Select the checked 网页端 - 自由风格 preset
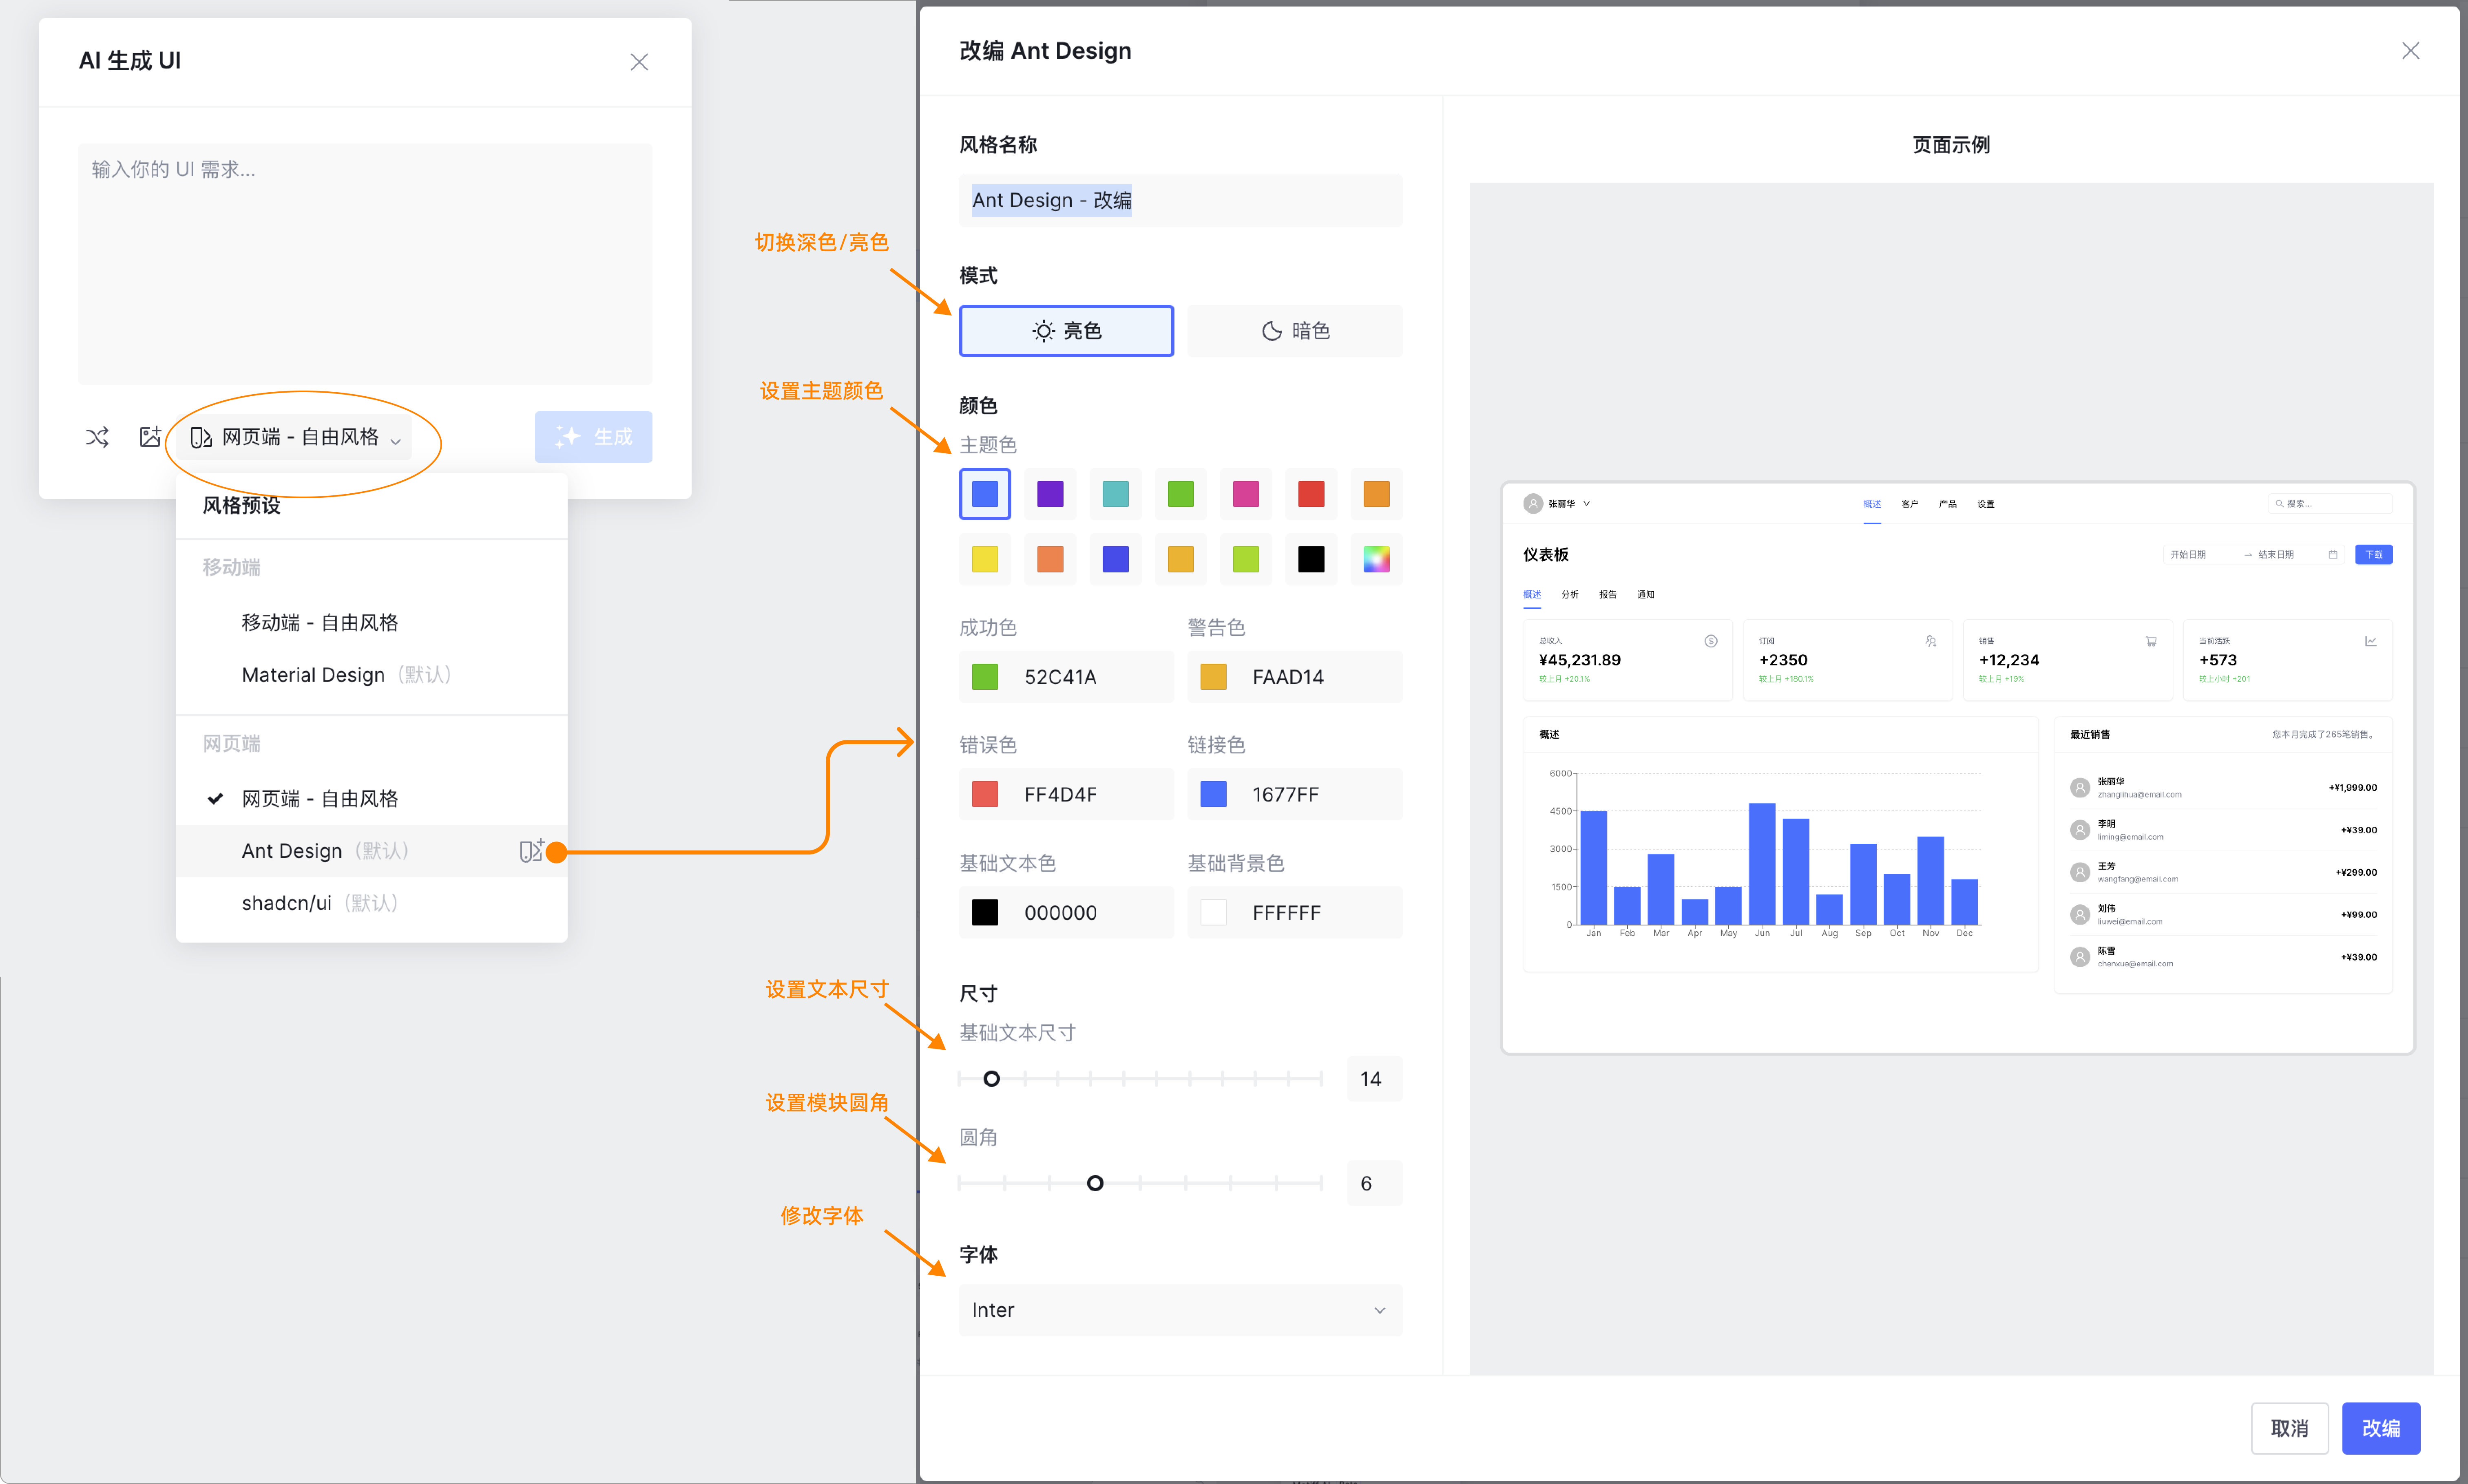 (372, 799)
